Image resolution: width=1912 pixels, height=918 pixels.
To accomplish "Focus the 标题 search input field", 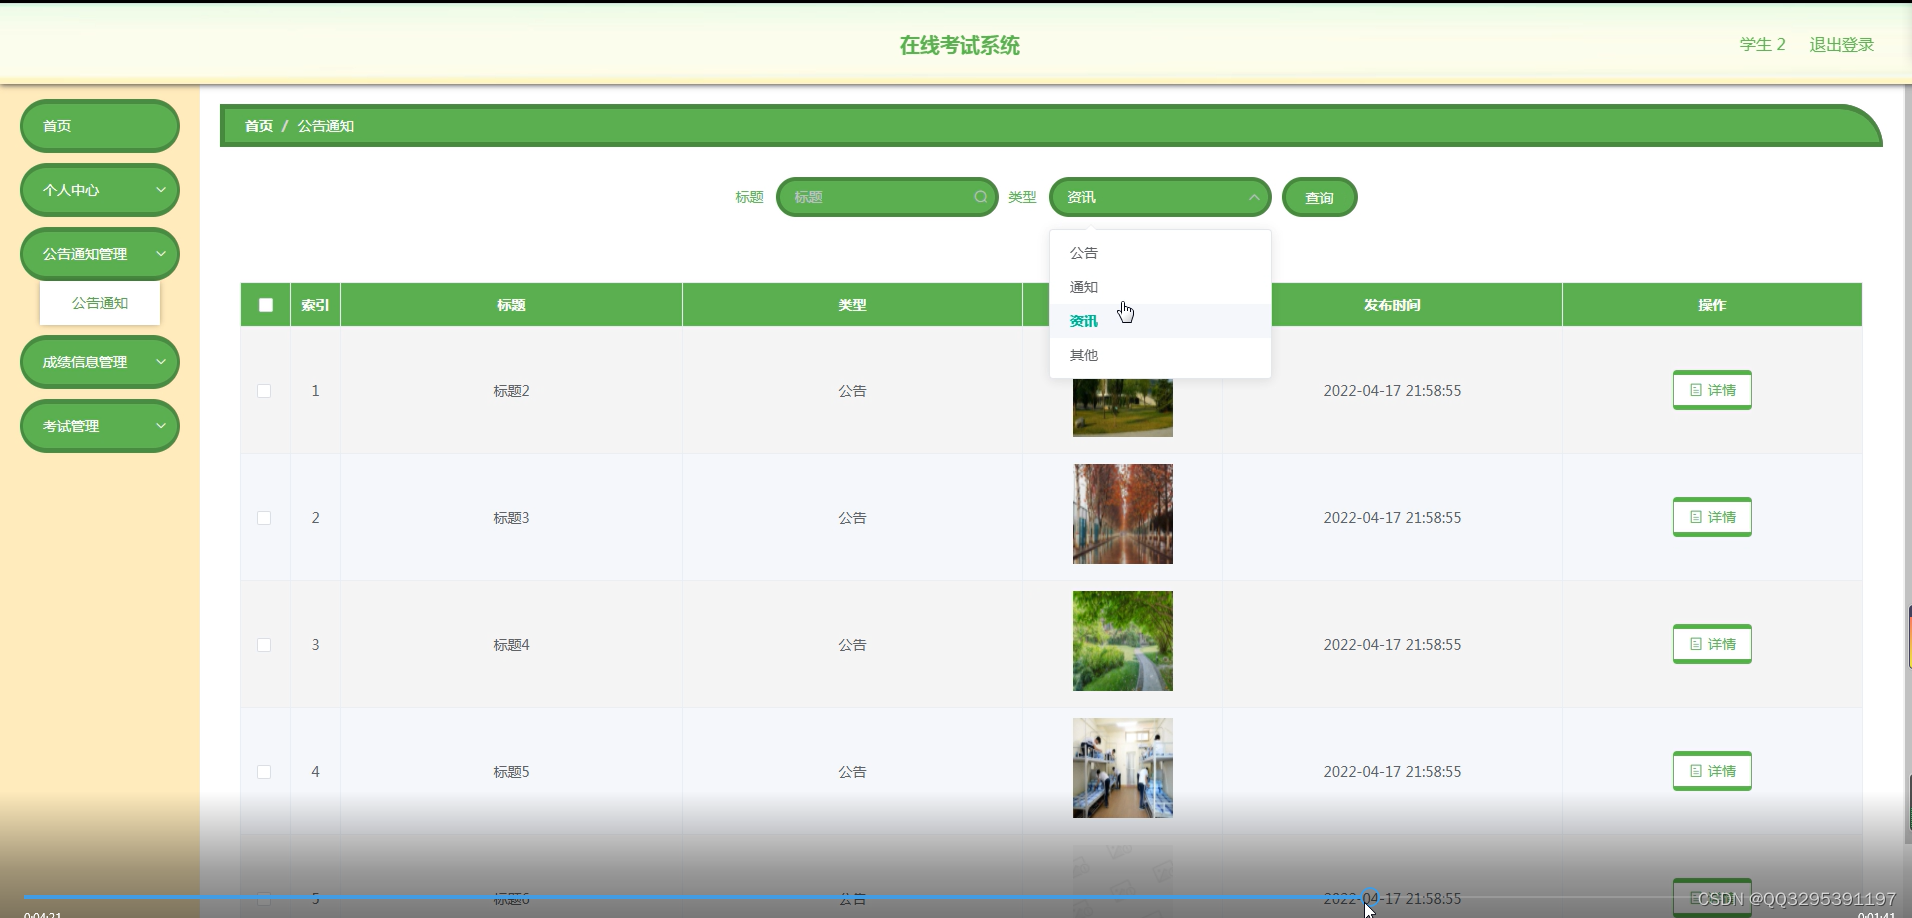I will pos(887,197).
